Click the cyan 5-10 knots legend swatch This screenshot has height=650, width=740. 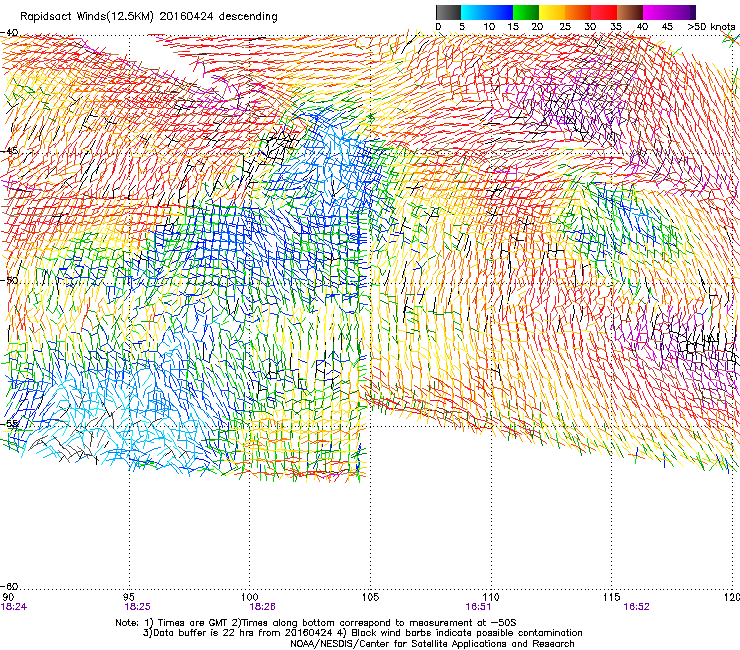tap(474, 12)
